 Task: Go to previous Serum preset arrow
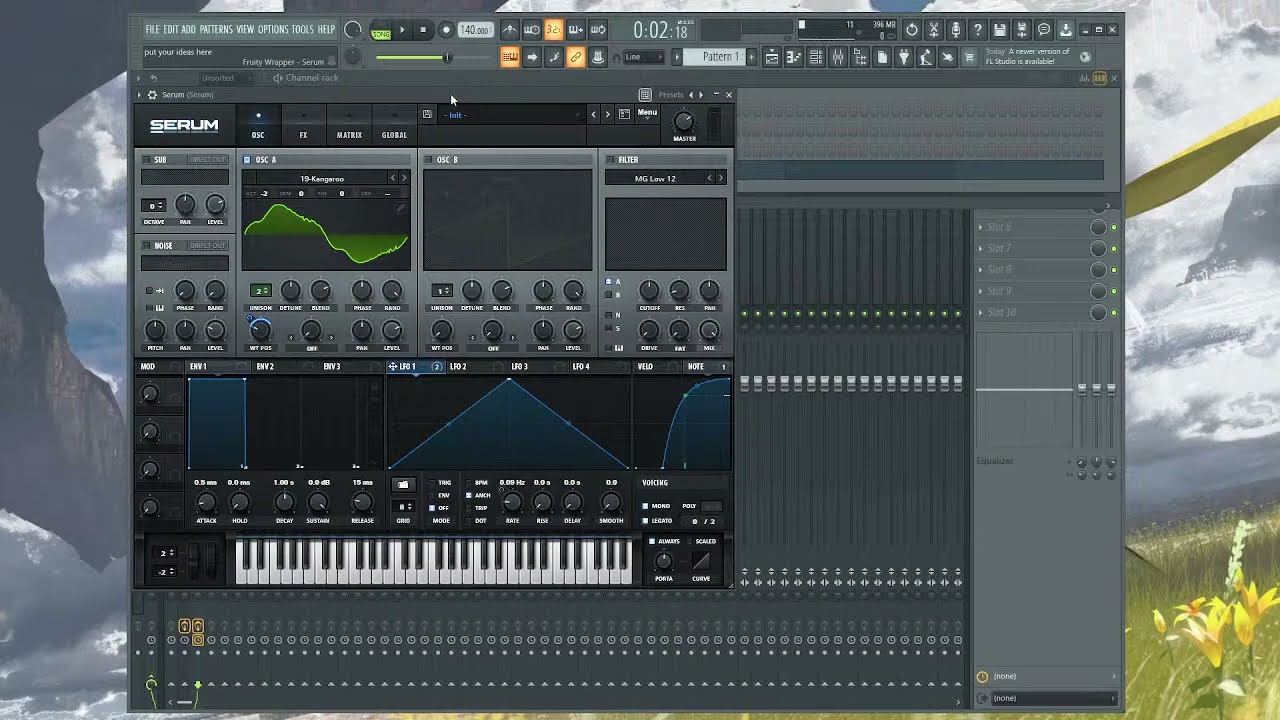click(593, 114)
